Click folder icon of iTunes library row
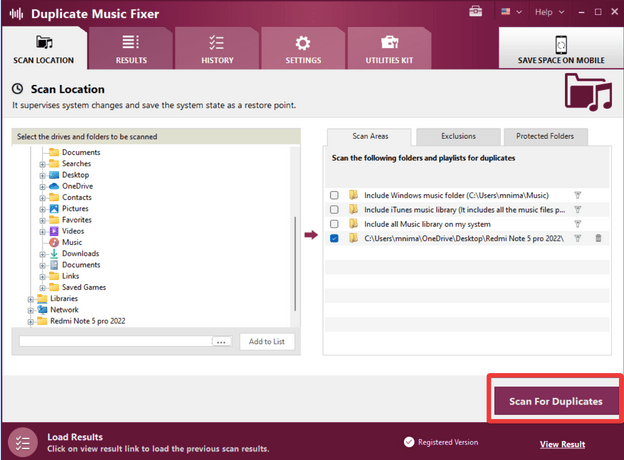The image size is (624, 460). pyautogui.click(x=353, y=209)
